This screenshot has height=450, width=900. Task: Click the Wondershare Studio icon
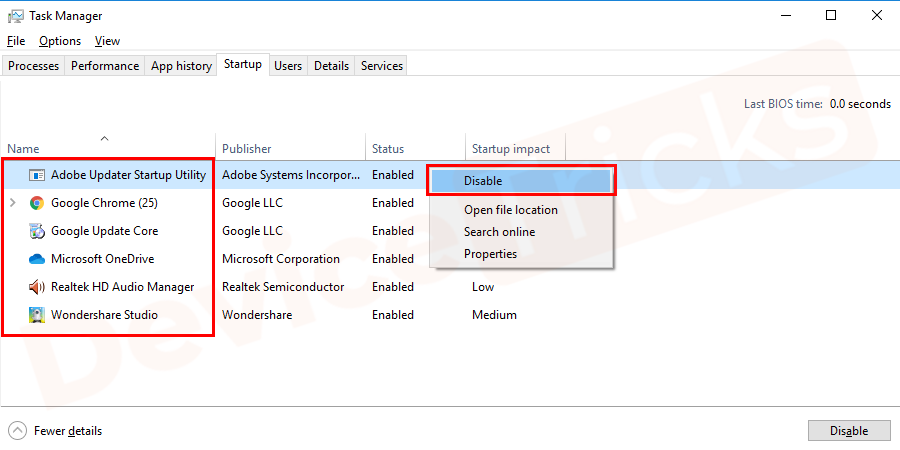click(x=37, y=315)
